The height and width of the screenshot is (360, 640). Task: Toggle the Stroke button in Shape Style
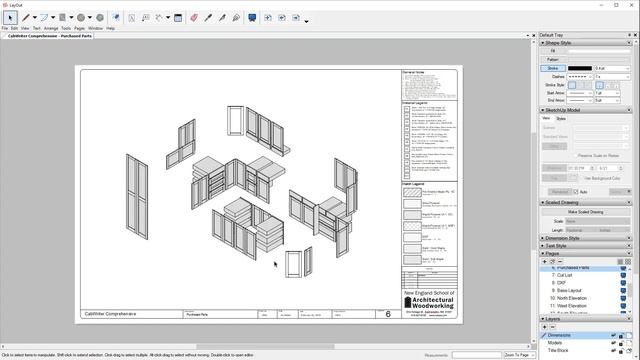553,68
